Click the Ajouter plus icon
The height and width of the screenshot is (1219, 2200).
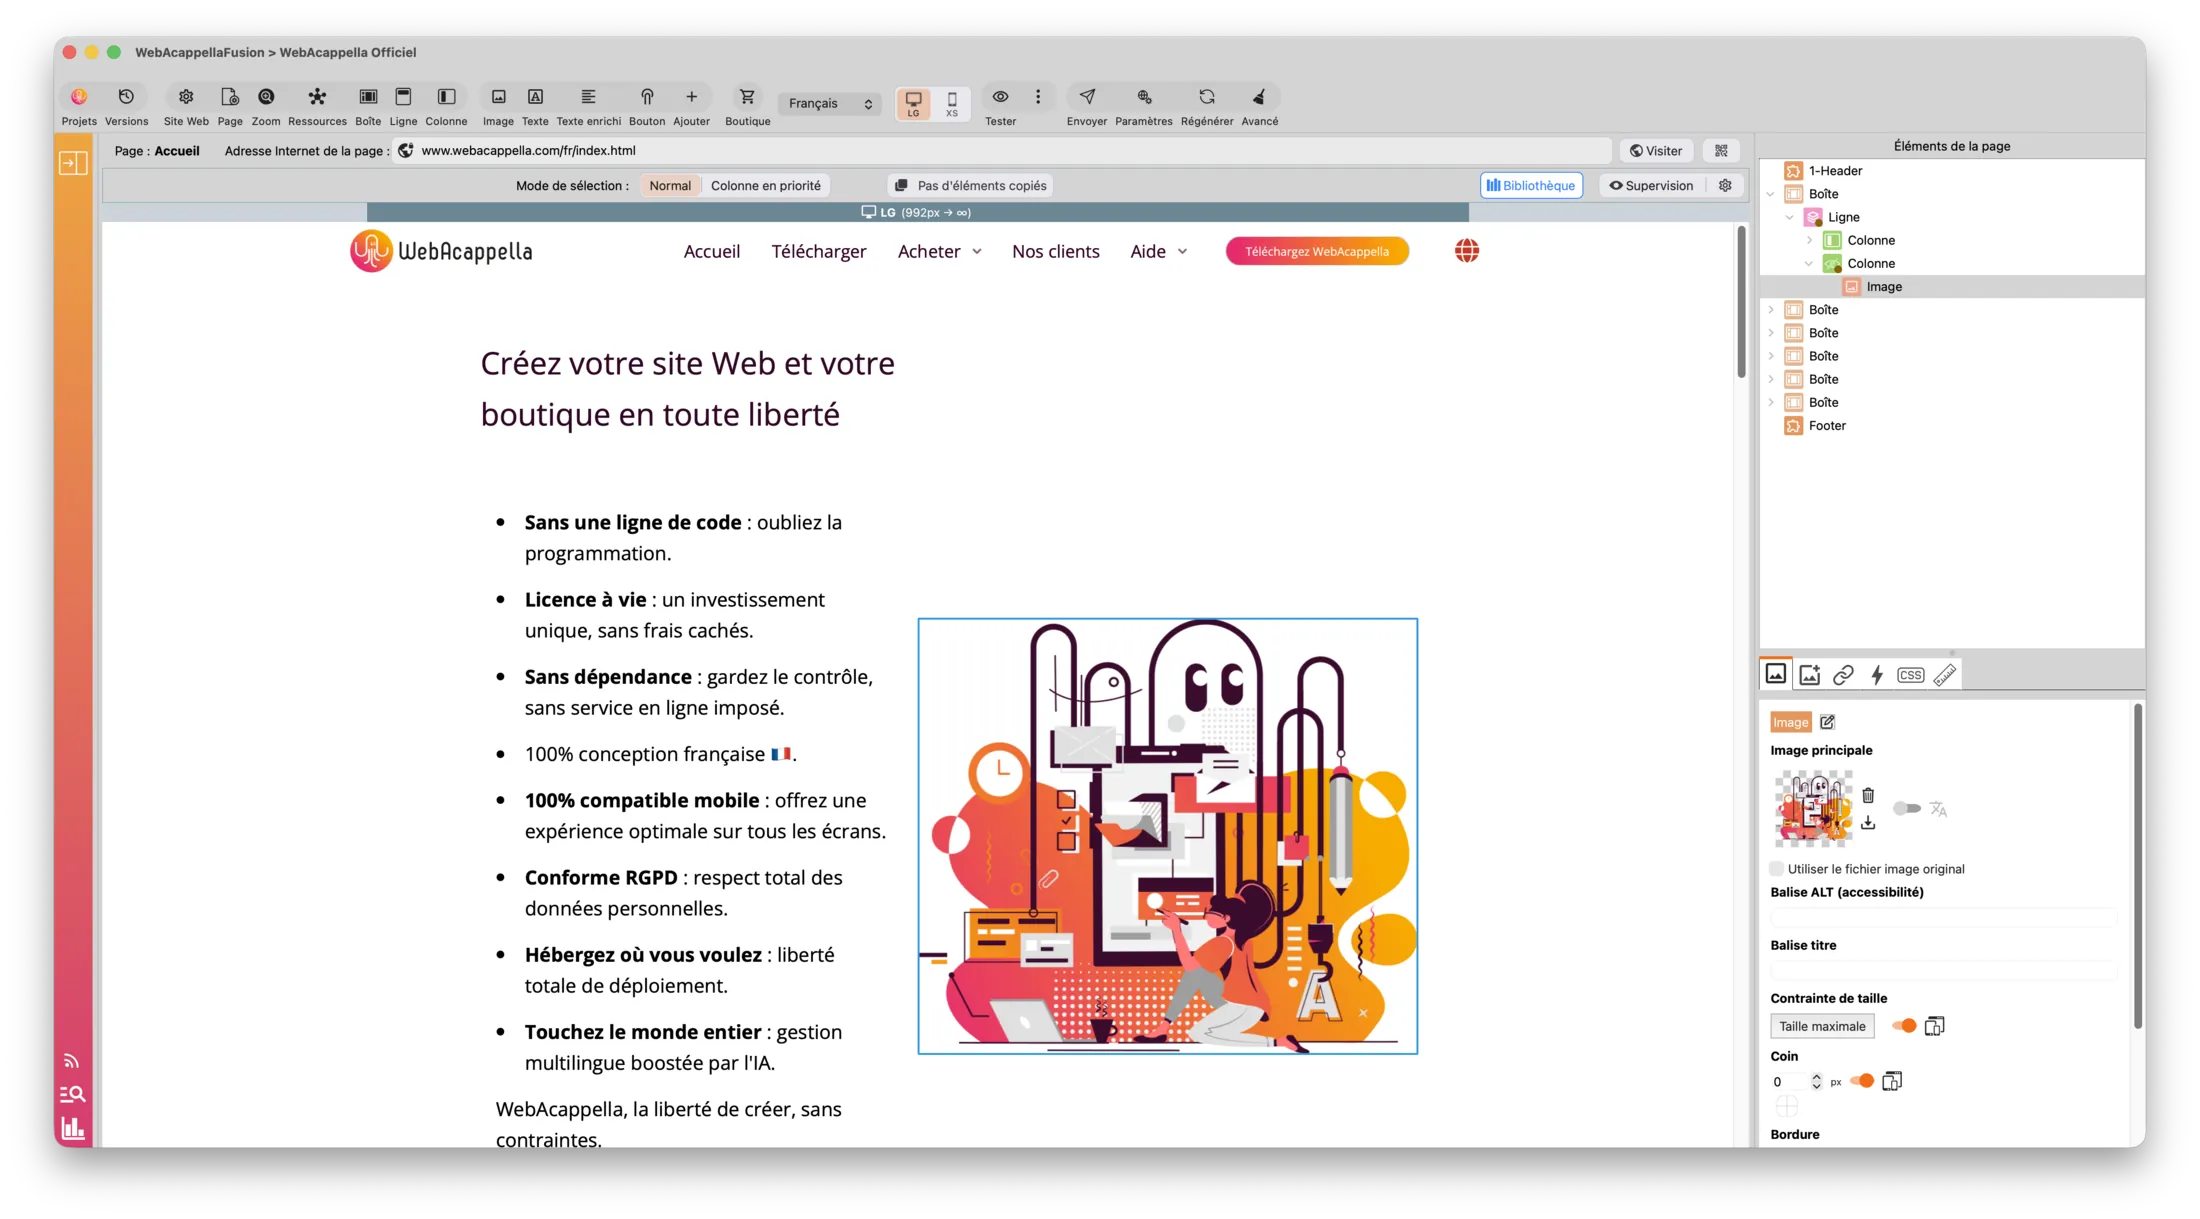tap(691, 97)
